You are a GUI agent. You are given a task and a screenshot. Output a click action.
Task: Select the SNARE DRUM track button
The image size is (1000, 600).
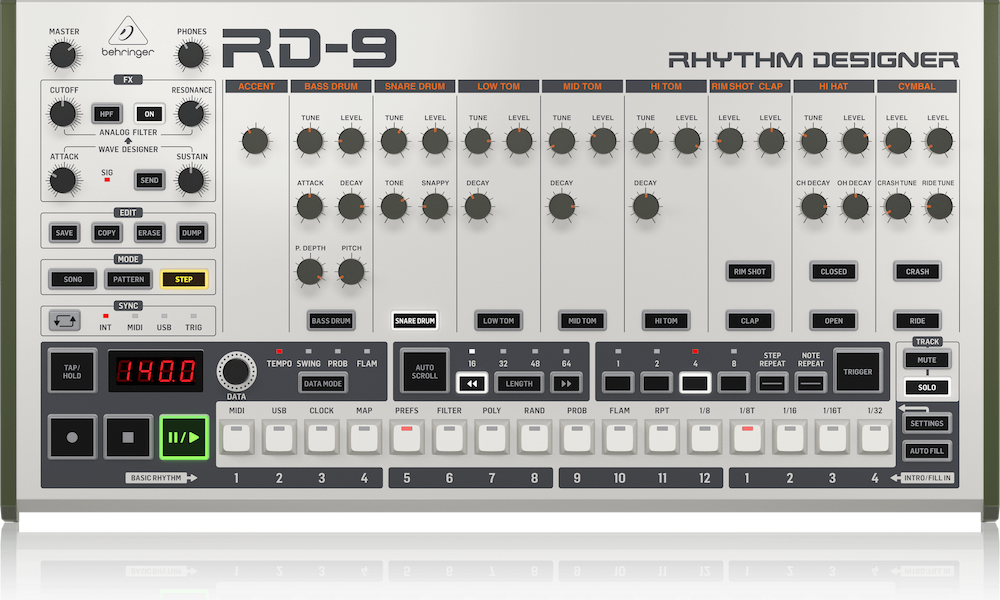413,320
